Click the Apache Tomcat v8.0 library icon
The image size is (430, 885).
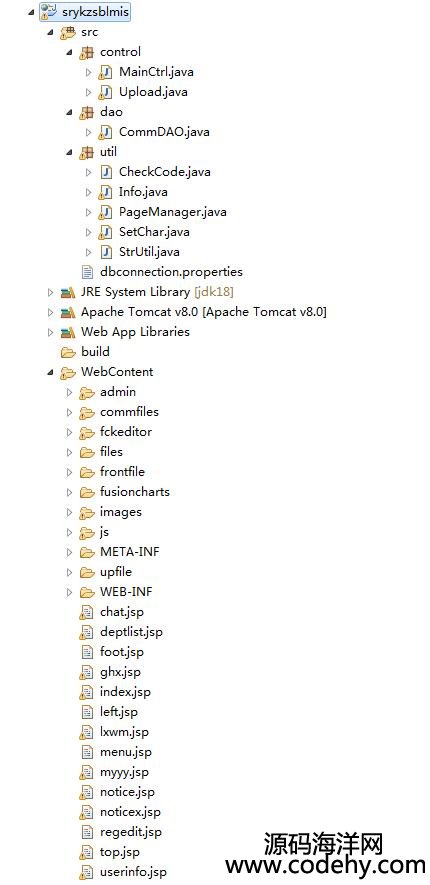[x=68, y=312]
